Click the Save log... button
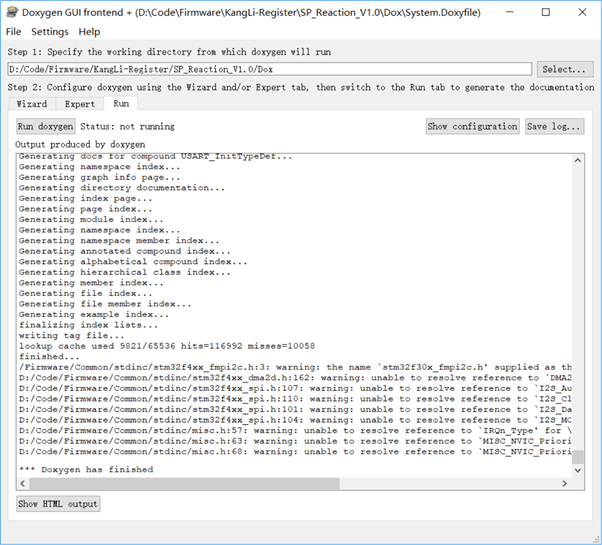Screen dimensions: 602x545 [x=554, y=126]
